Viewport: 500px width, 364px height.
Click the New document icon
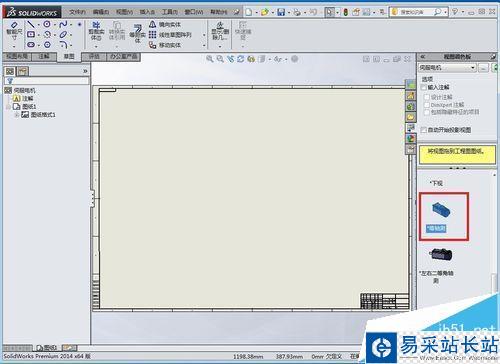[x=249, y=12]
